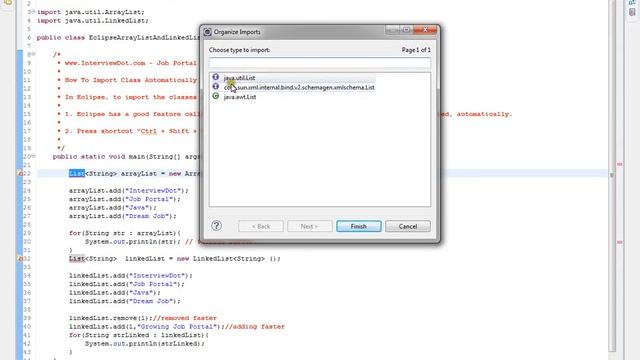
Task: Click the import java.util.LinkedList line
Action: (93, 20)
